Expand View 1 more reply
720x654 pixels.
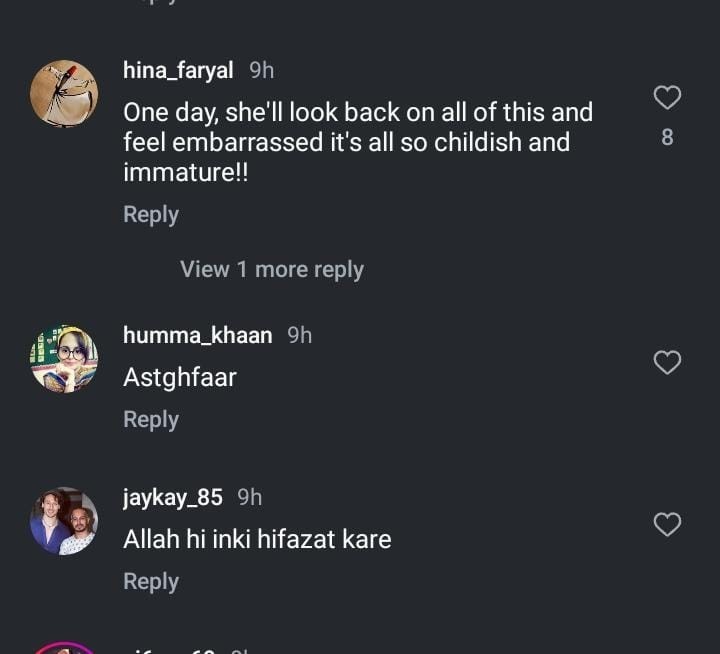tap(271, 269)
